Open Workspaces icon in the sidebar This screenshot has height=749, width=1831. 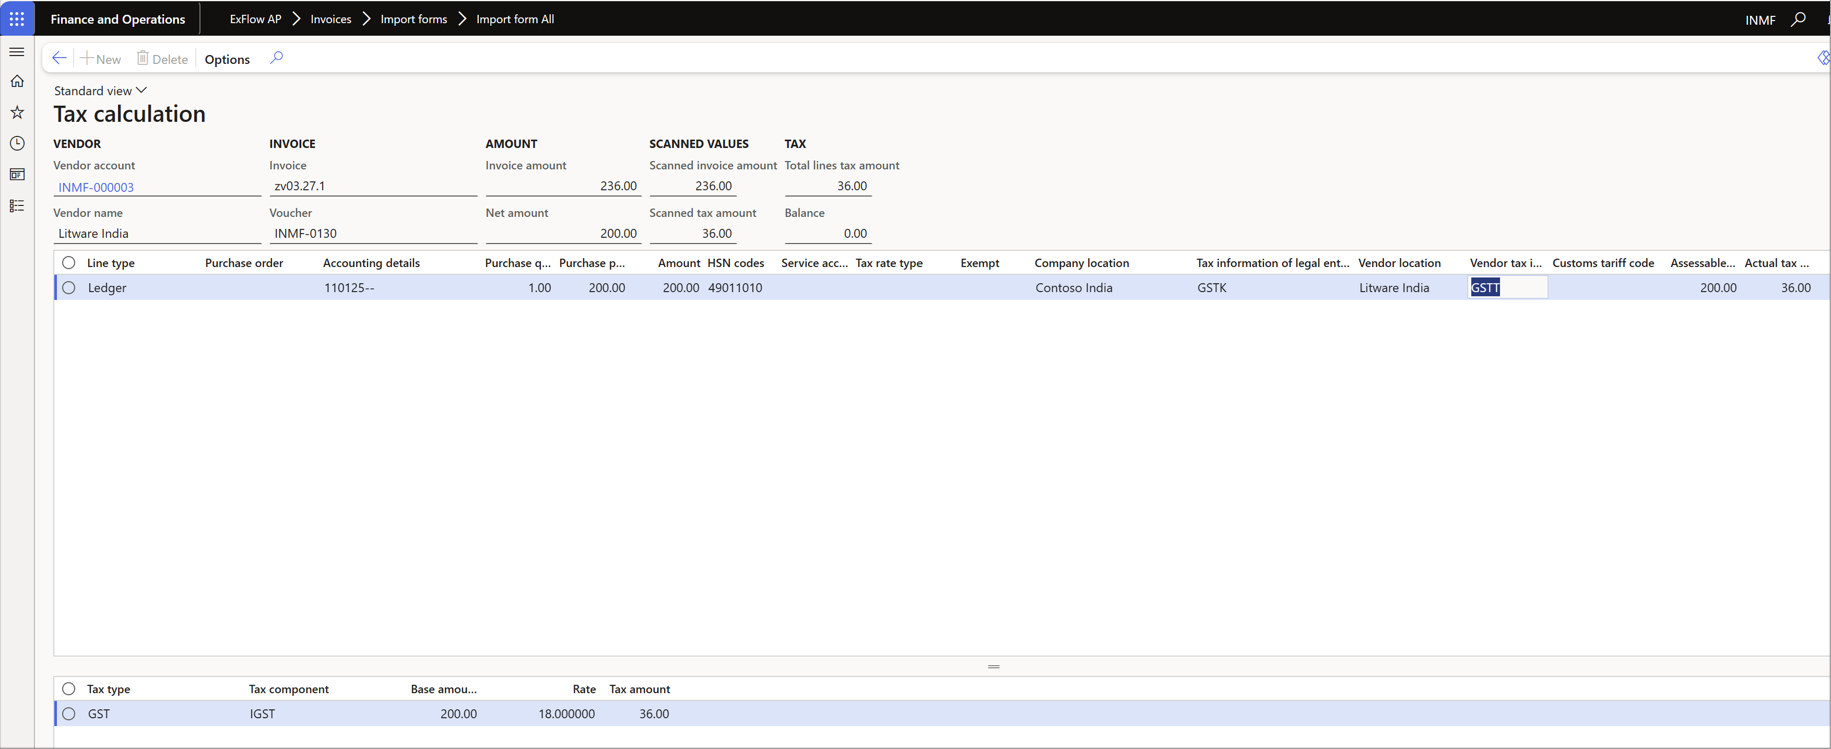[x=17, y=175]
